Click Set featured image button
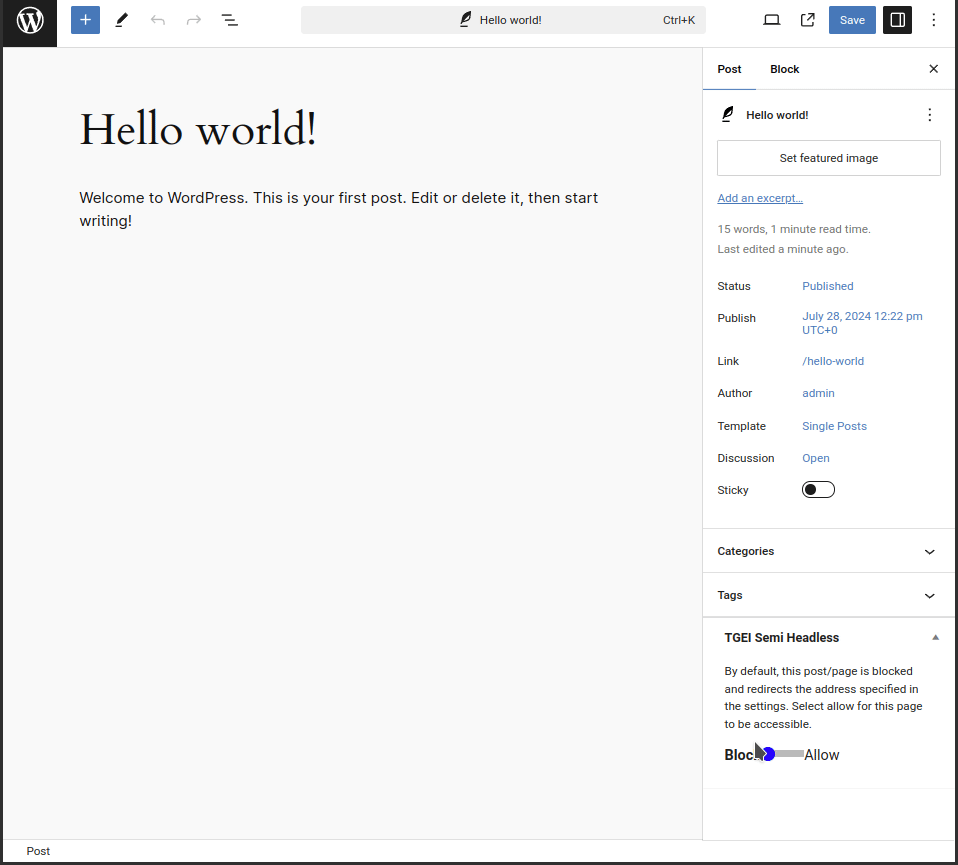Screen dimensions: 958x865 (829, 158)
